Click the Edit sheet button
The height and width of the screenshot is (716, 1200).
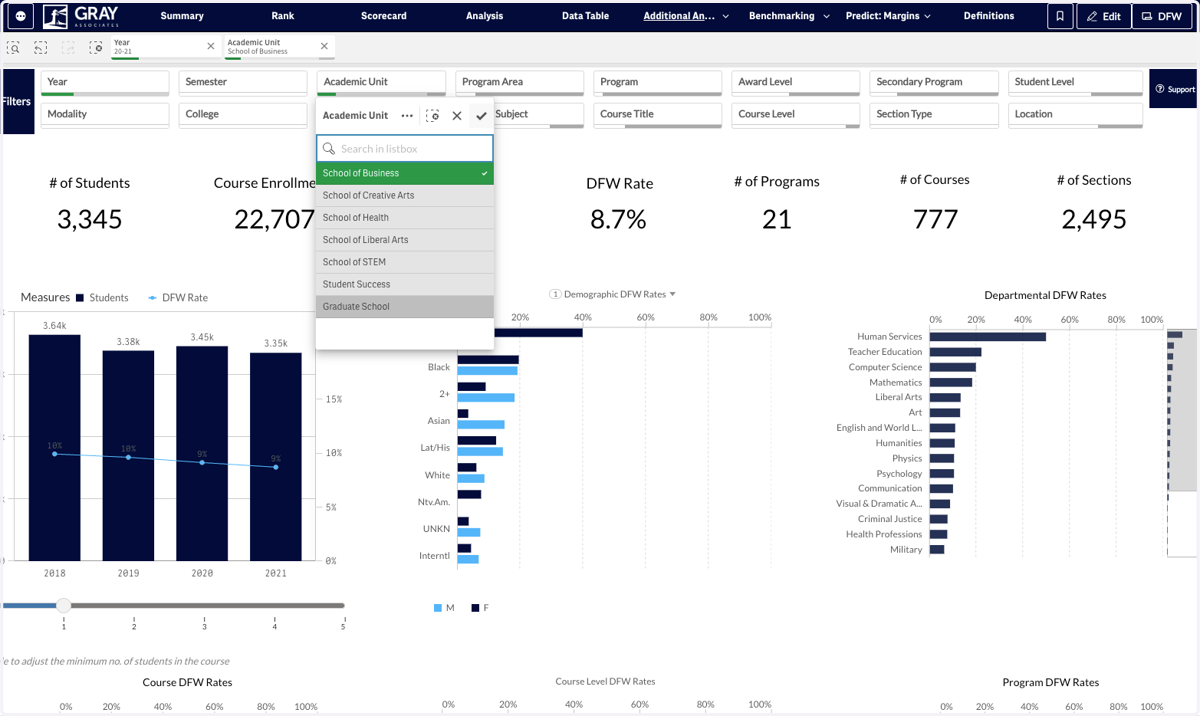click(1104, 16)
